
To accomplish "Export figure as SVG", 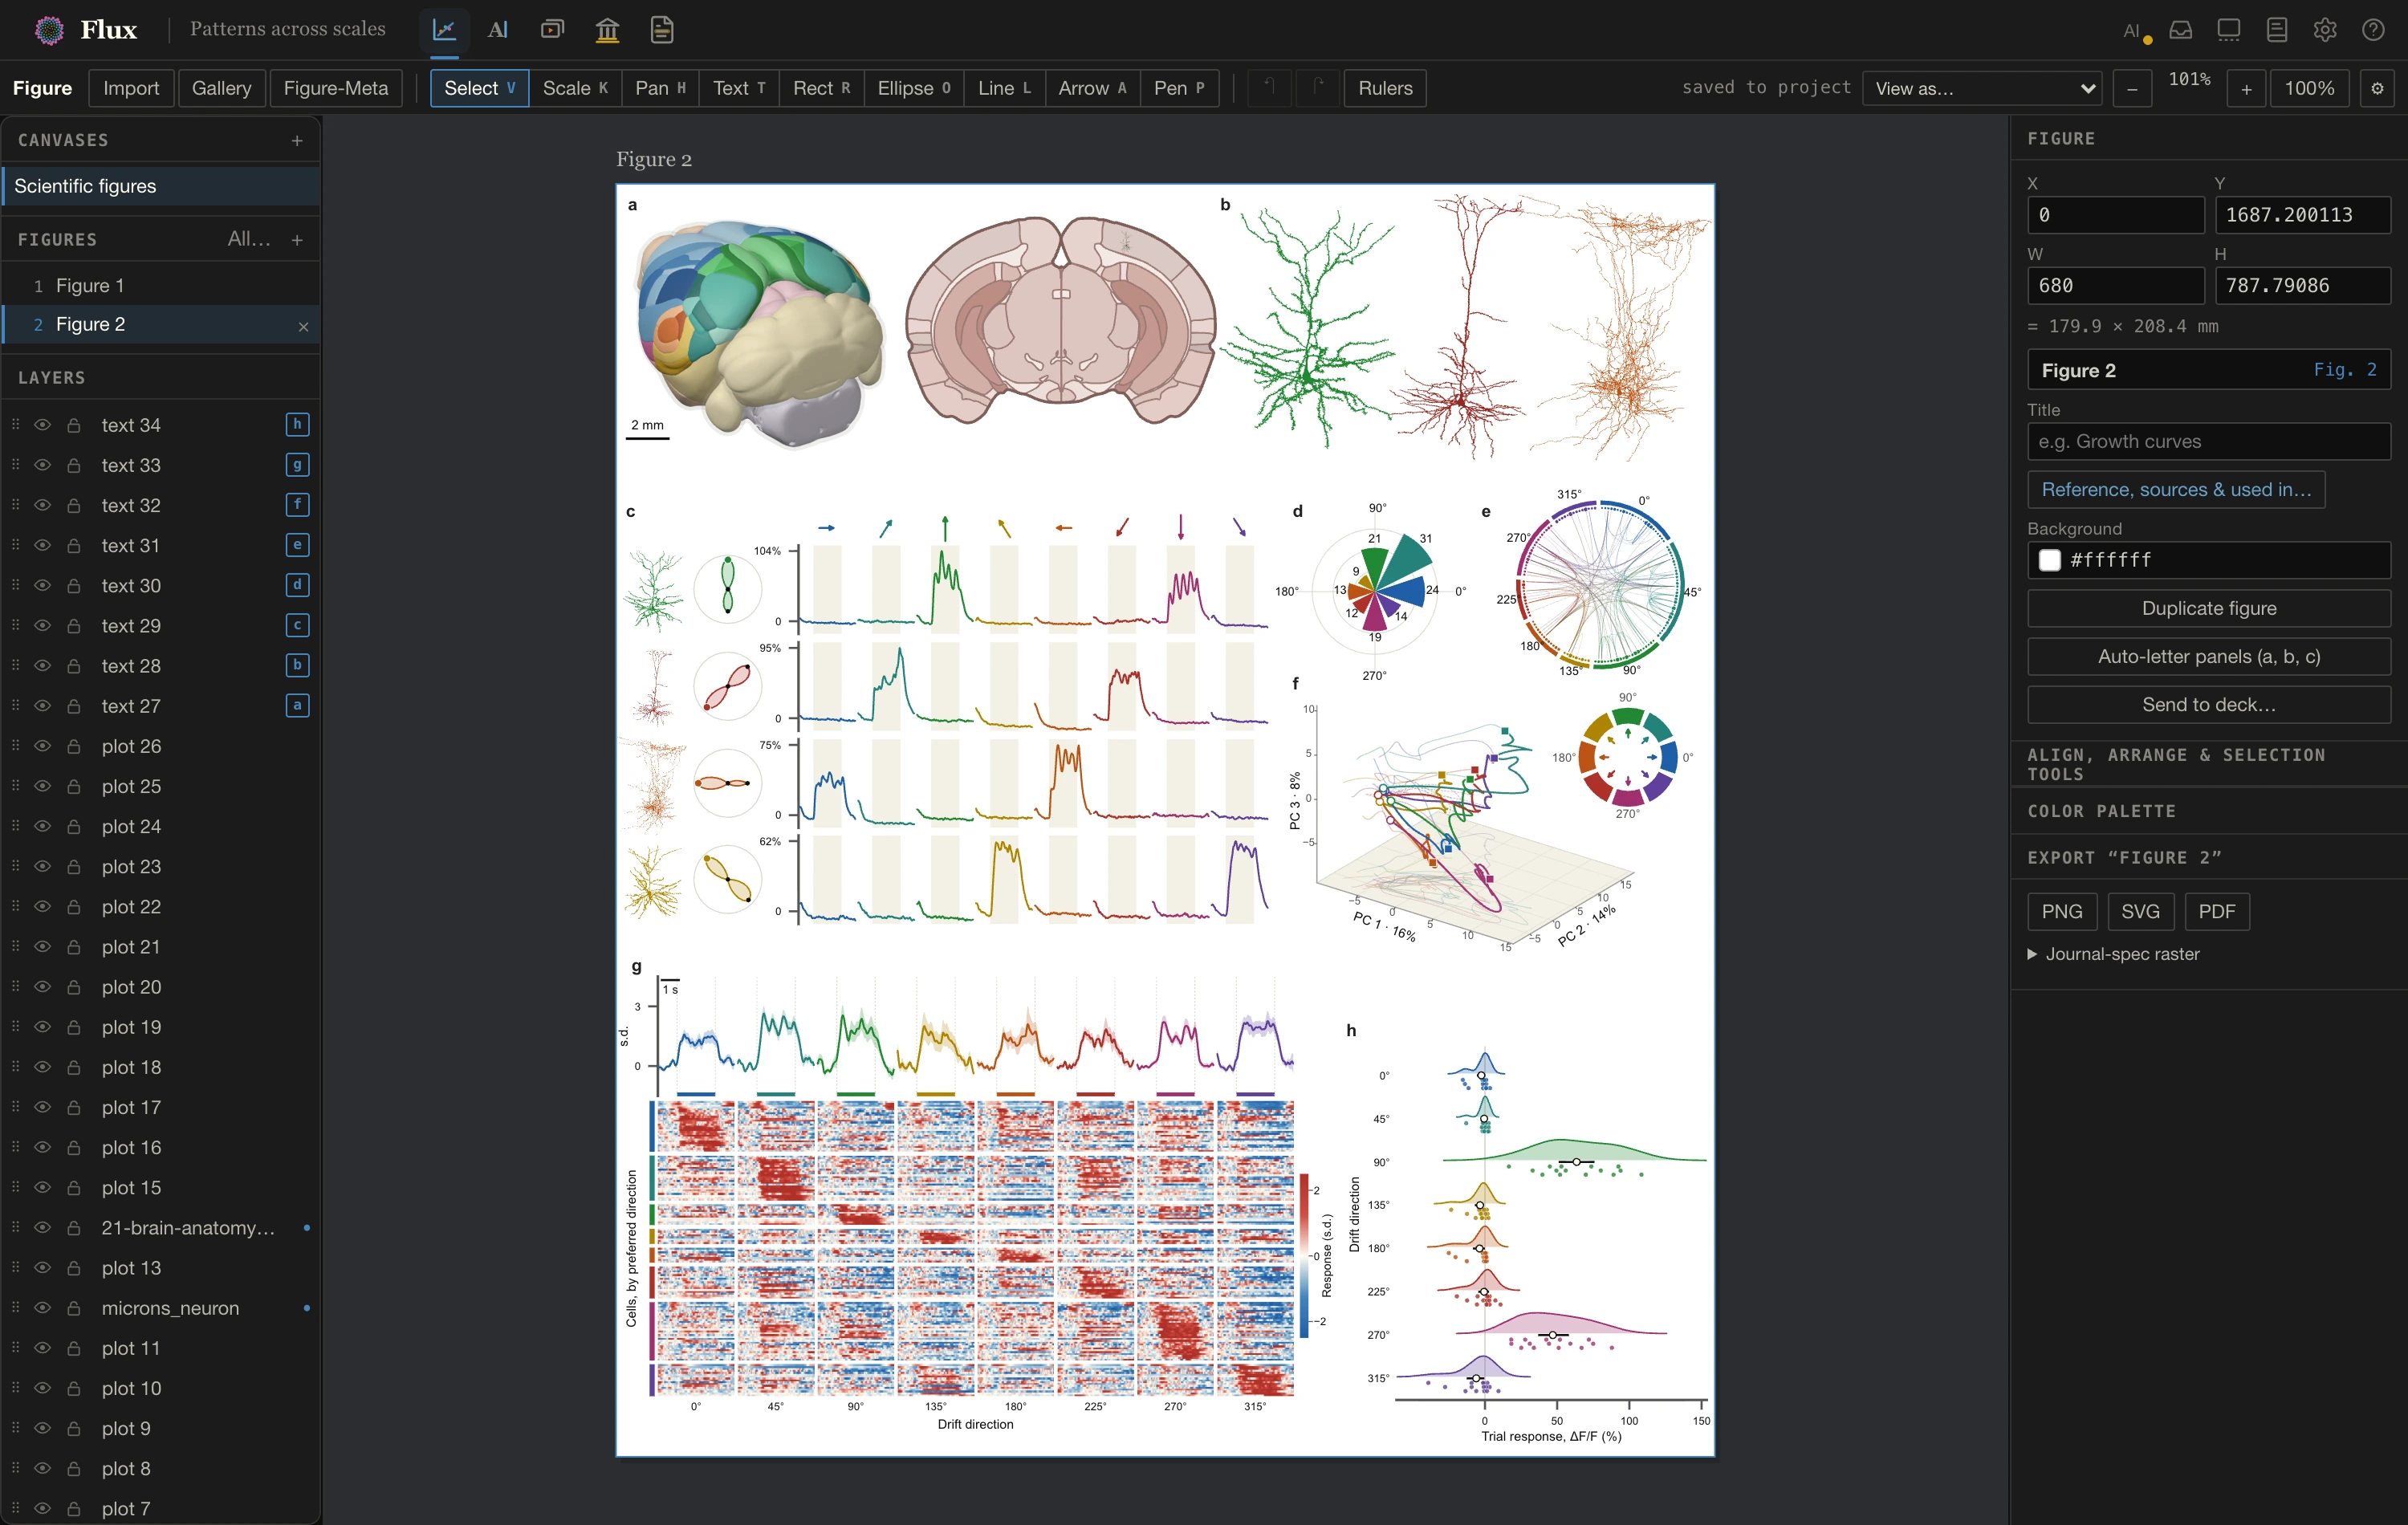I will [2140, 912].
